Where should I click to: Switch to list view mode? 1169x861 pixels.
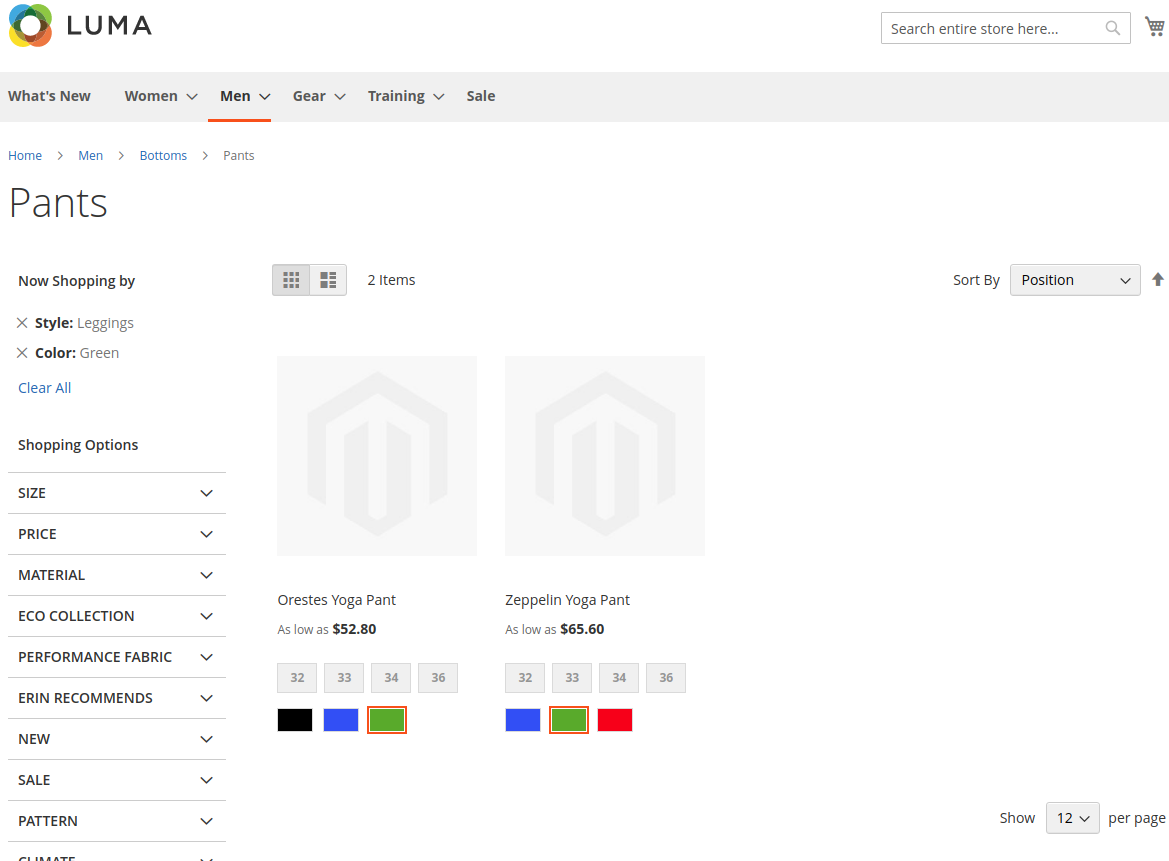327,280
